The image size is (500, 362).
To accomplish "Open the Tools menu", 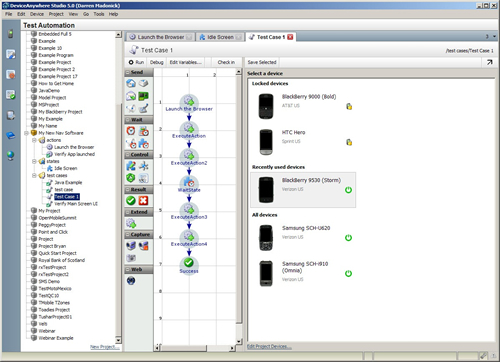I will click(99, 14).
